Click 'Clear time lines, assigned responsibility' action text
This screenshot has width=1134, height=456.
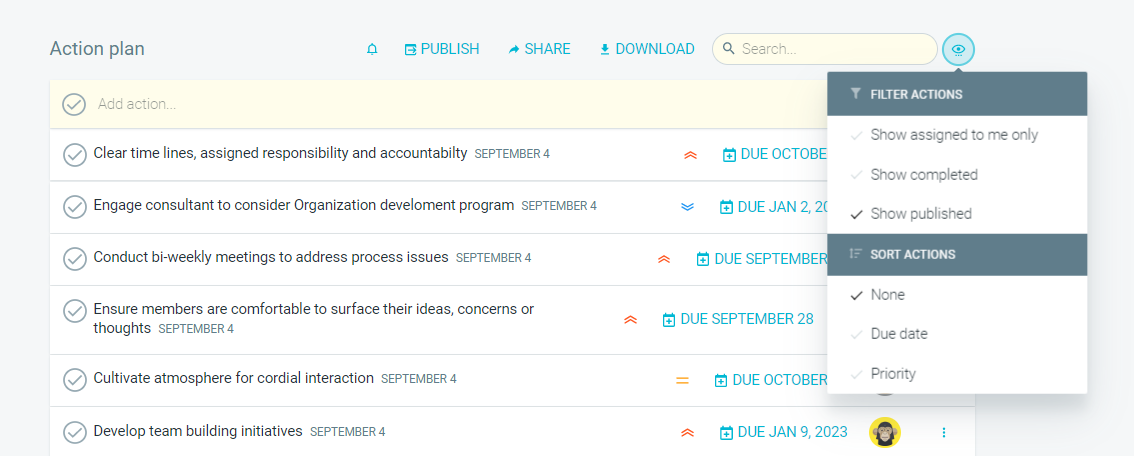coord(281,153)
